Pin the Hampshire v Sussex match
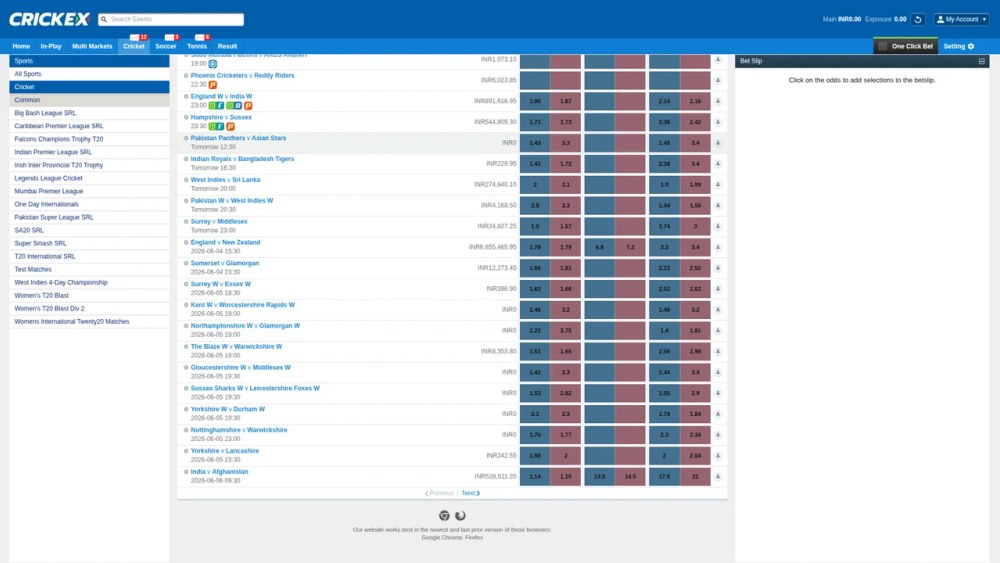Viewport: 1000px width, 563px height. [x=717, y=122]
